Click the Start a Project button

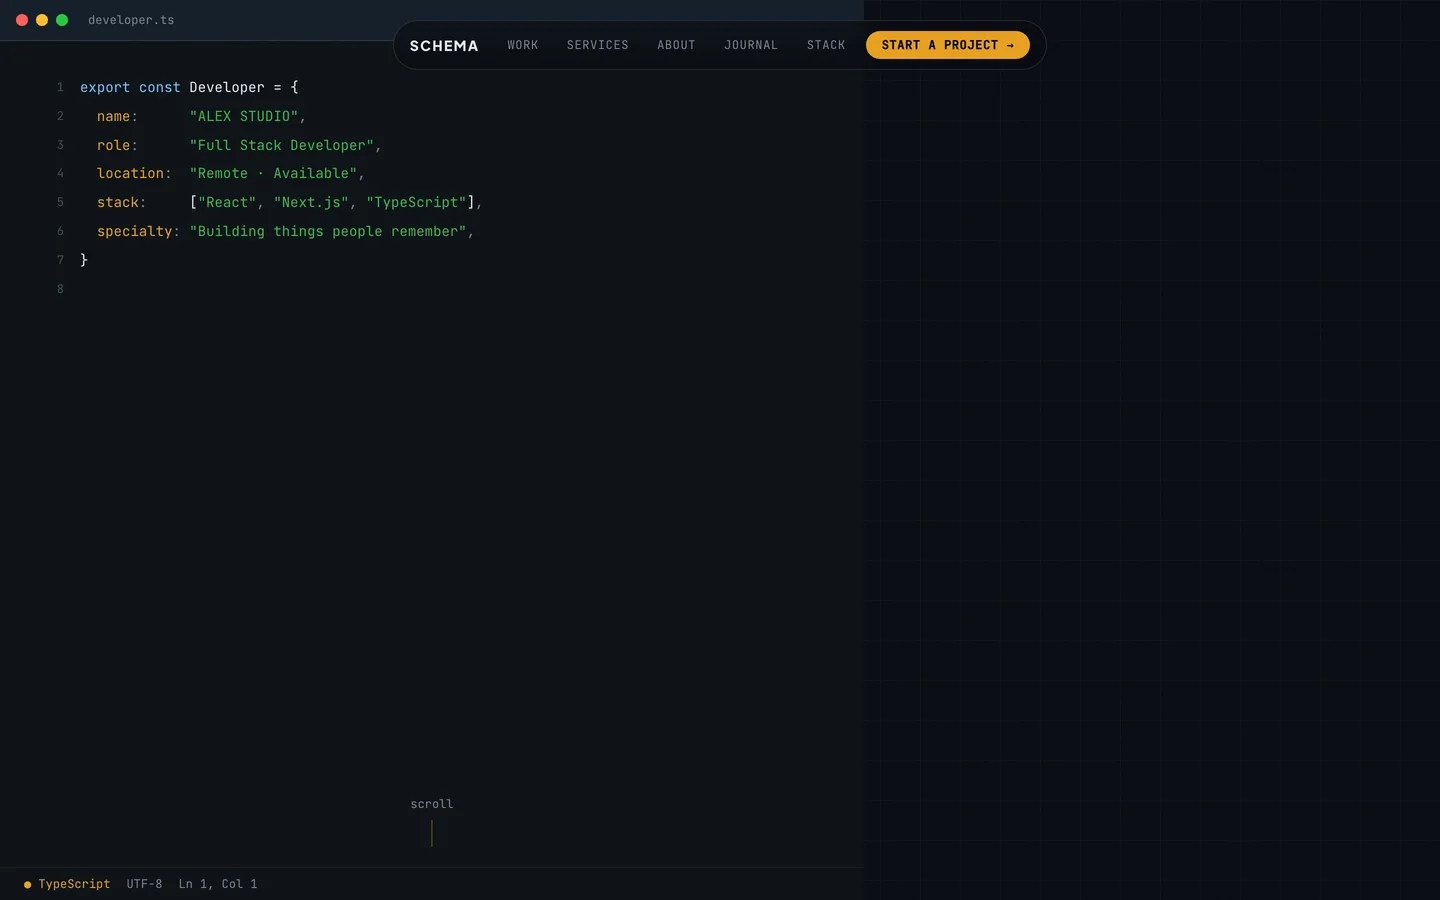tap(947, 45)
